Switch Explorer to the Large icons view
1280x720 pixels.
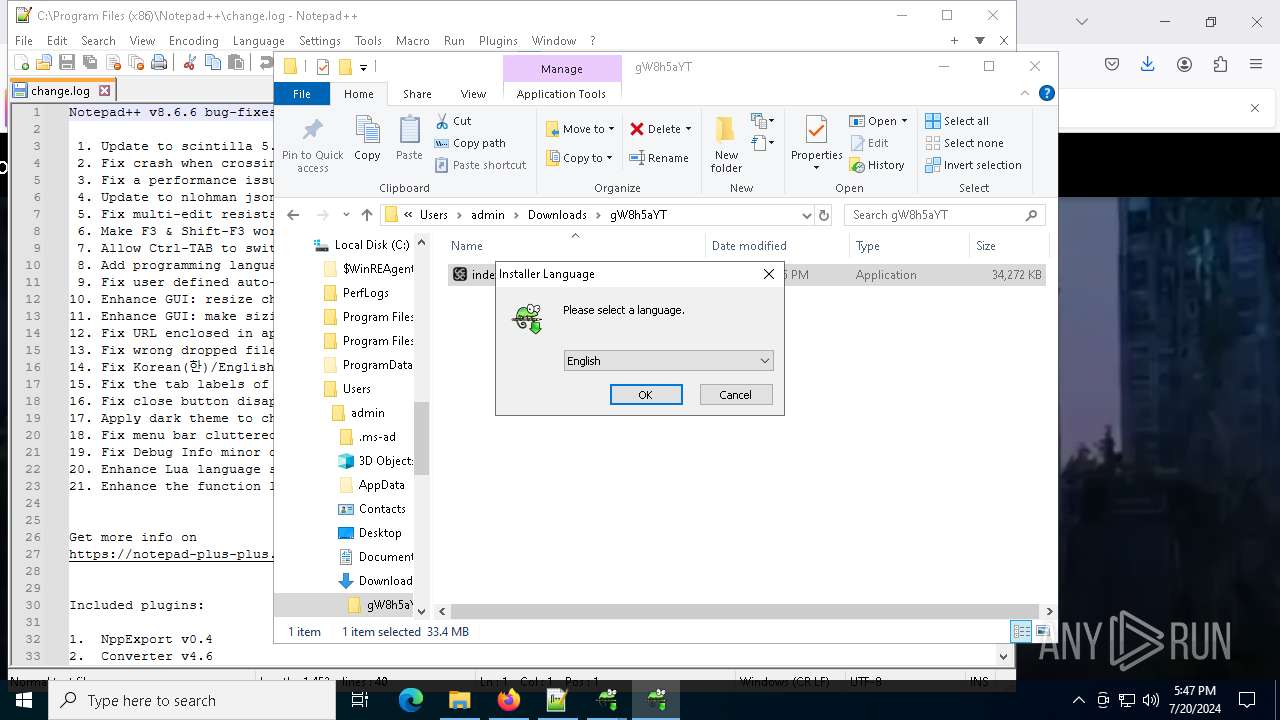click(1042, 631)
